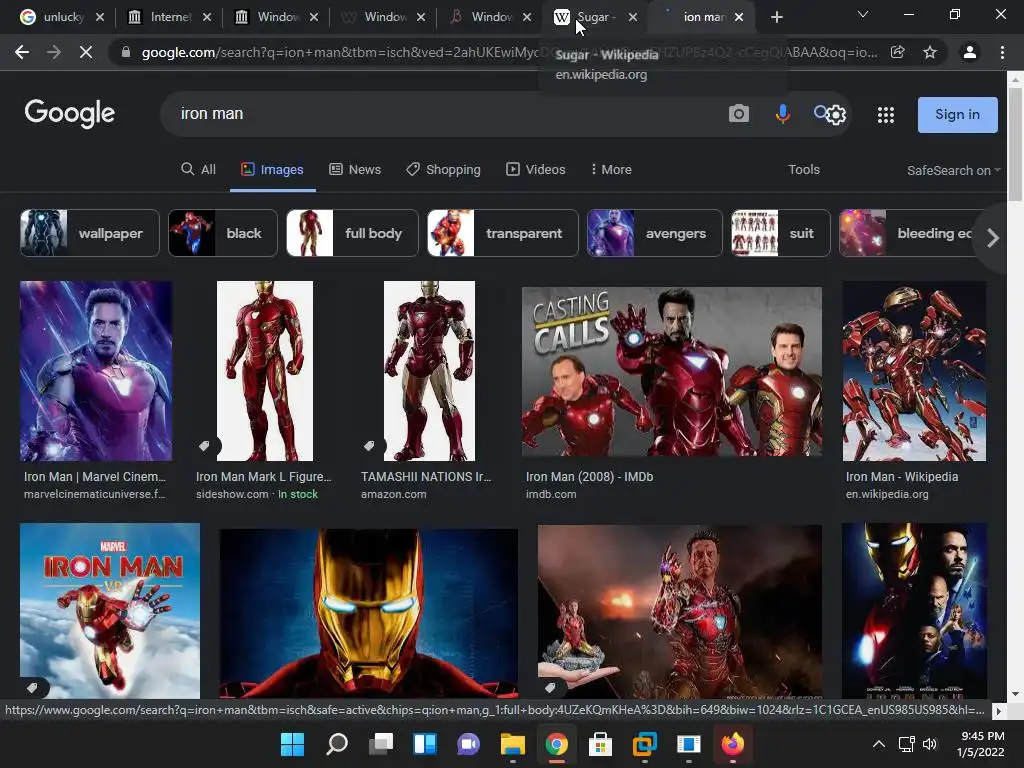Image resolution: width=1024 pixels, height=768 pixels.
Task: Open the Chrome three-dot menu
Action: (x=1002, y=52)
